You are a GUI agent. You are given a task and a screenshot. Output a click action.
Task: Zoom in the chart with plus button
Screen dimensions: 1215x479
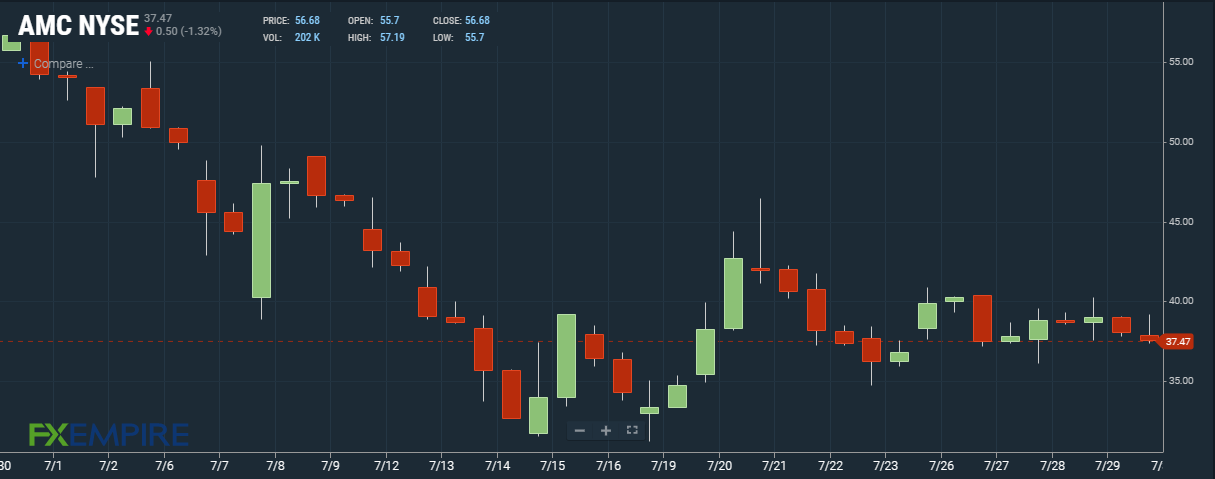[605, 430]
